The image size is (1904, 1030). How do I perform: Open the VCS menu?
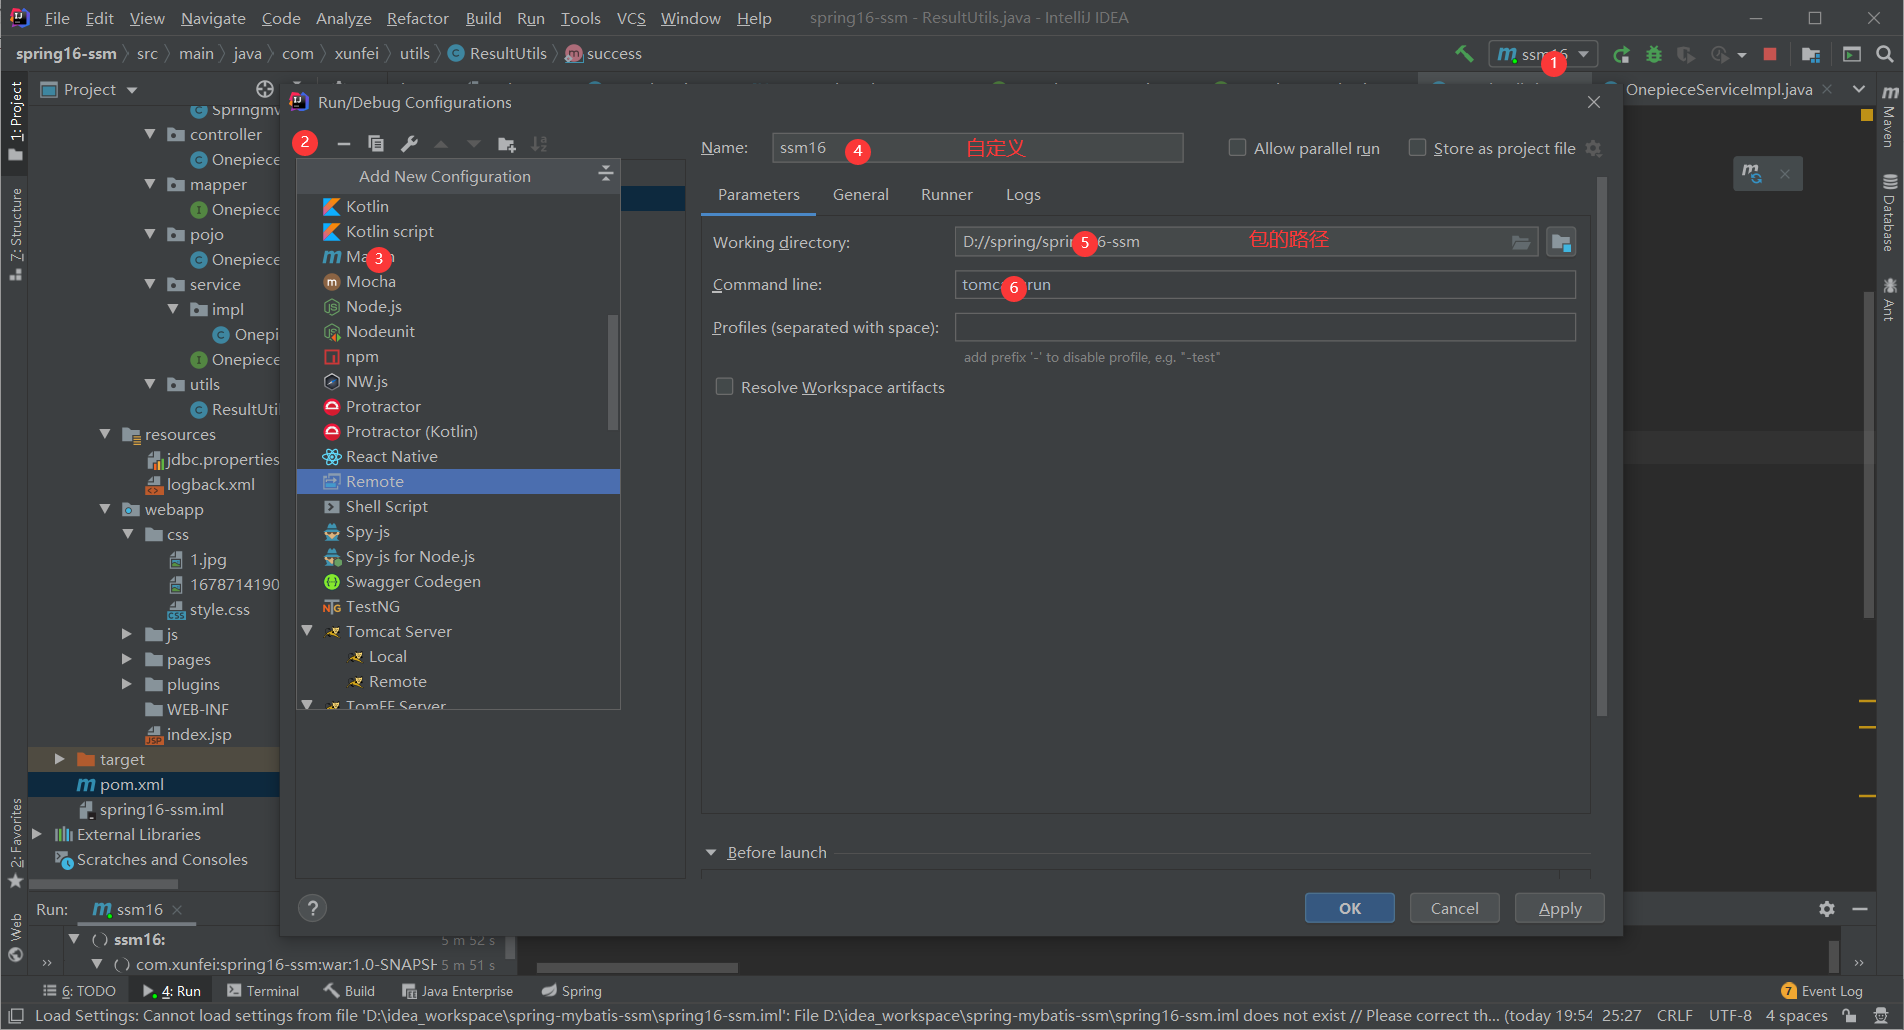click(x=631, y=18)
